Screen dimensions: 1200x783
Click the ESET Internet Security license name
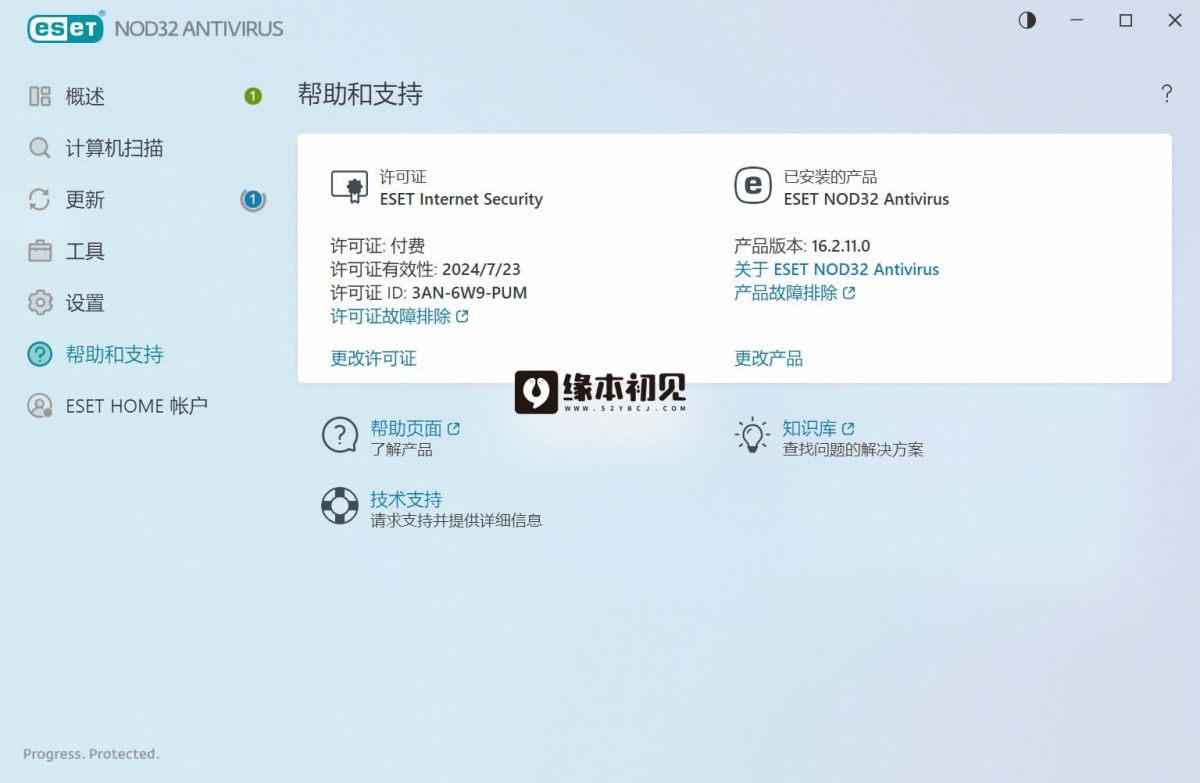461,199
